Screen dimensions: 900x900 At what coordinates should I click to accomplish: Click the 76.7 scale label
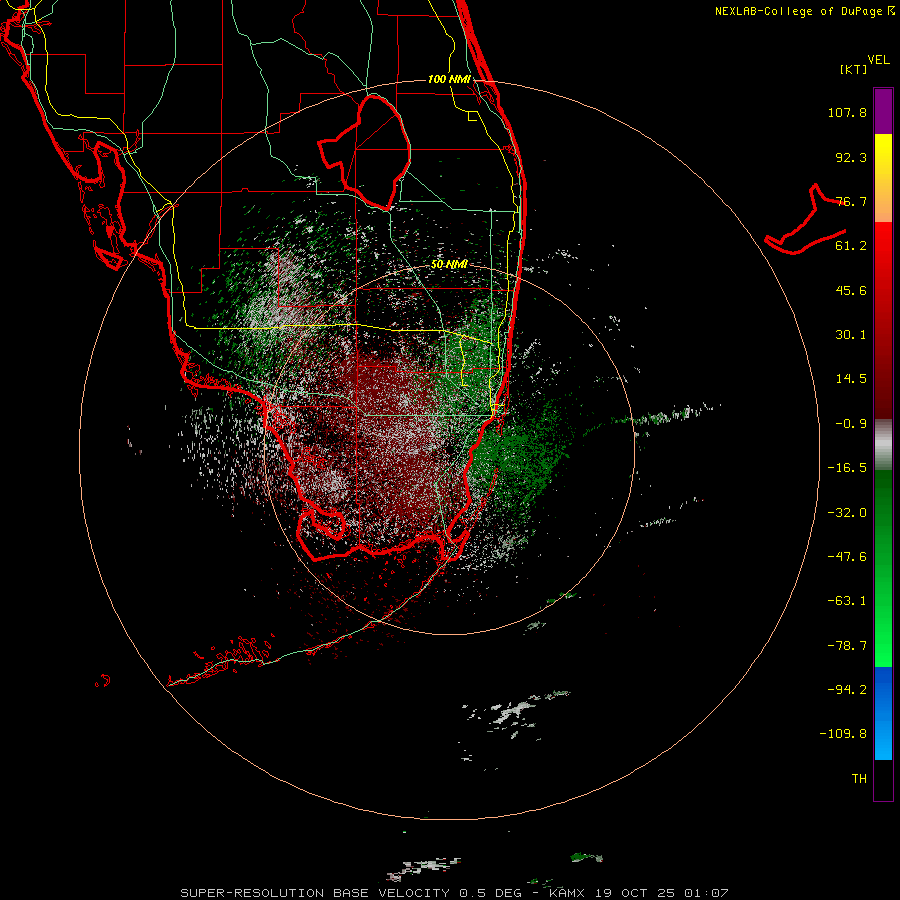(851, 201)
